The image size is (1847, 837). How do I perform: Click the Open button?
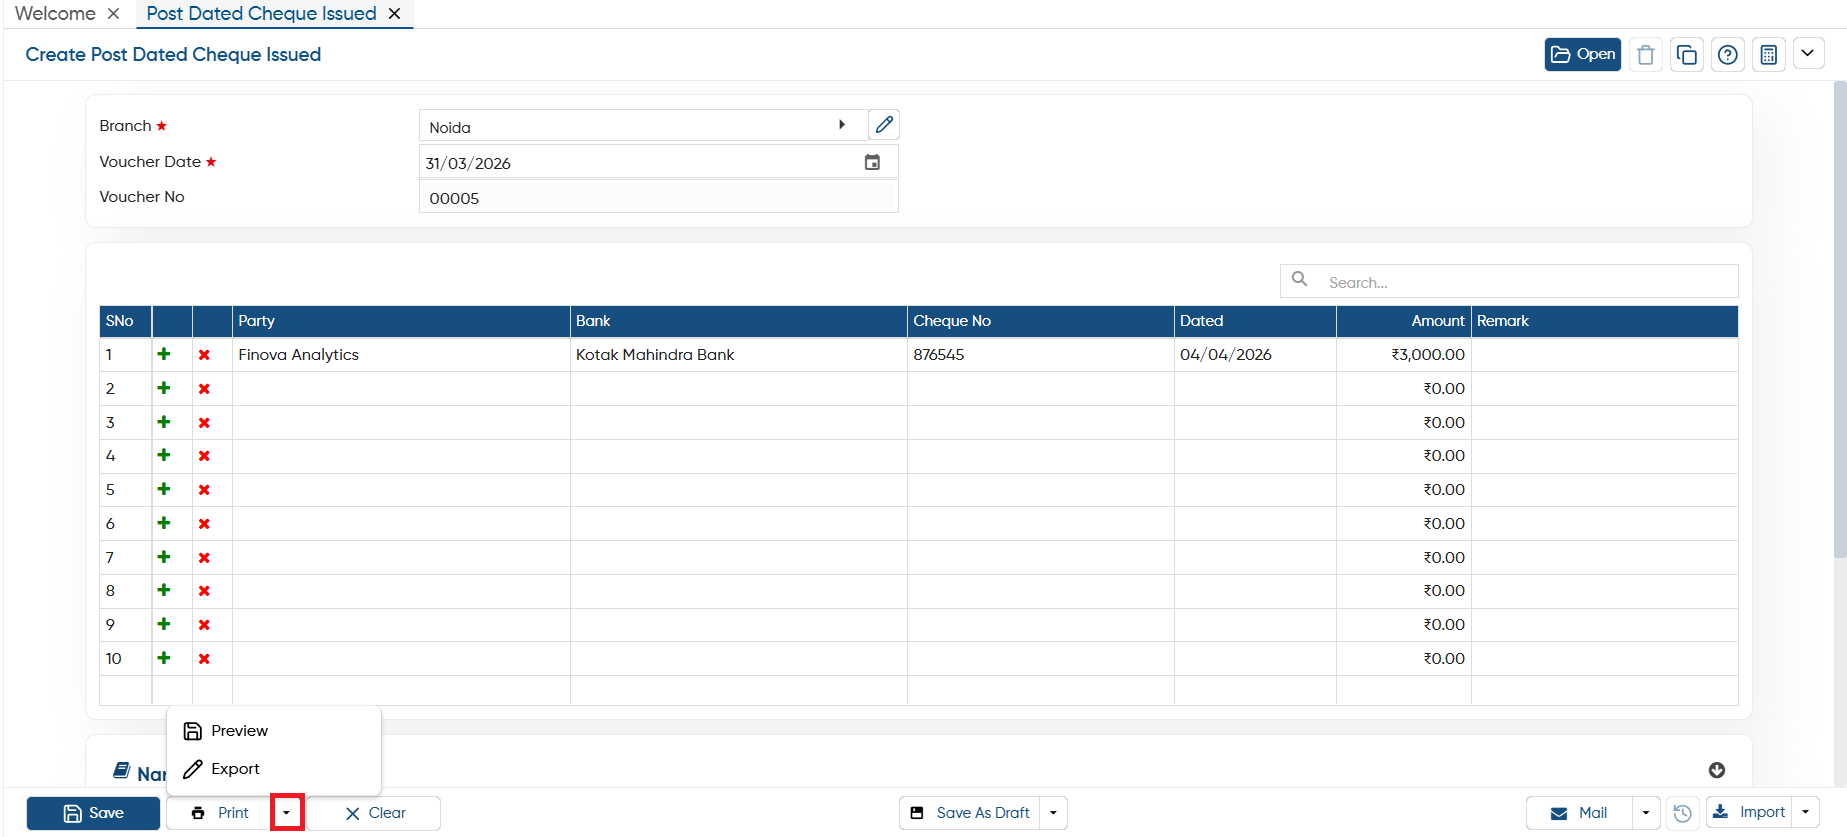pyautogui.click(x=1583, y=54)
